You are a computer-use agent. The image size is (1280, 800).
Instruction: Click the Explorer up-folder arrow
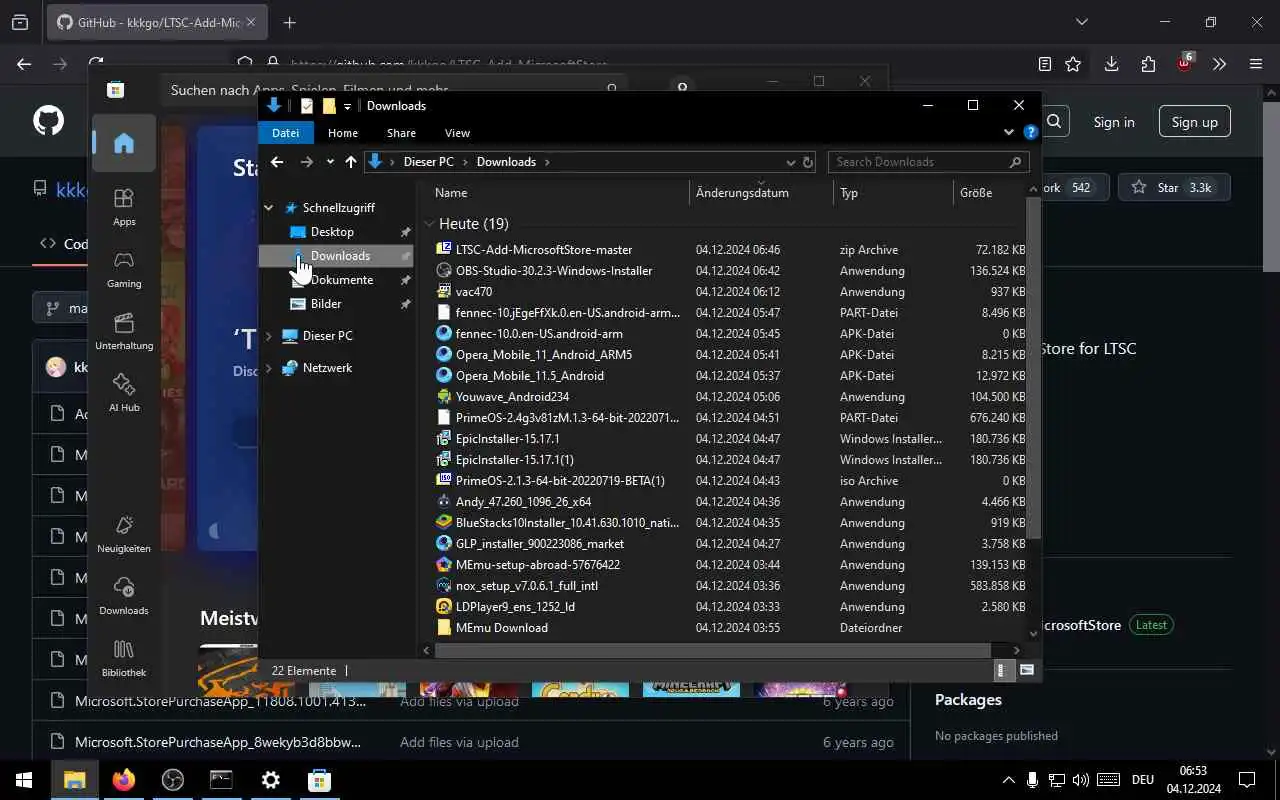350,162
